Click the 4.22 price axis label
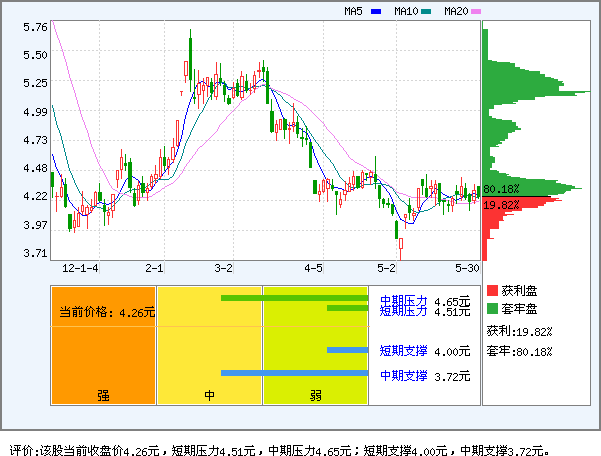 (35, 196)
